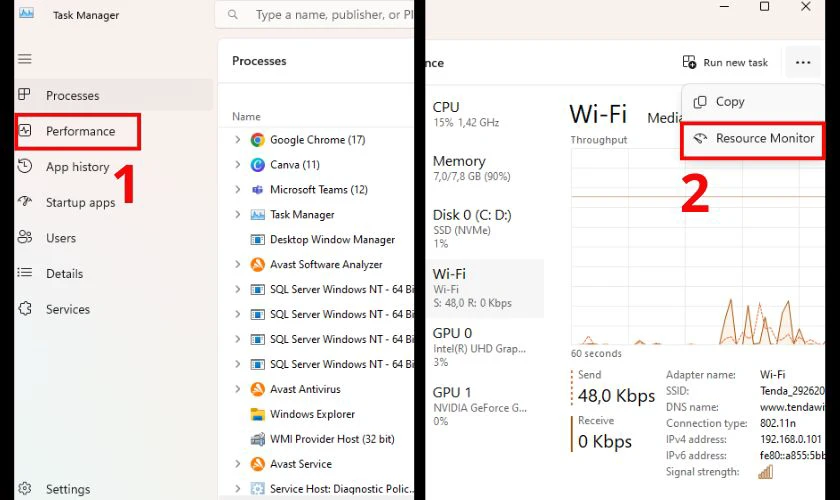Select Copy from the dropdown menu

[x=729, y=102]
